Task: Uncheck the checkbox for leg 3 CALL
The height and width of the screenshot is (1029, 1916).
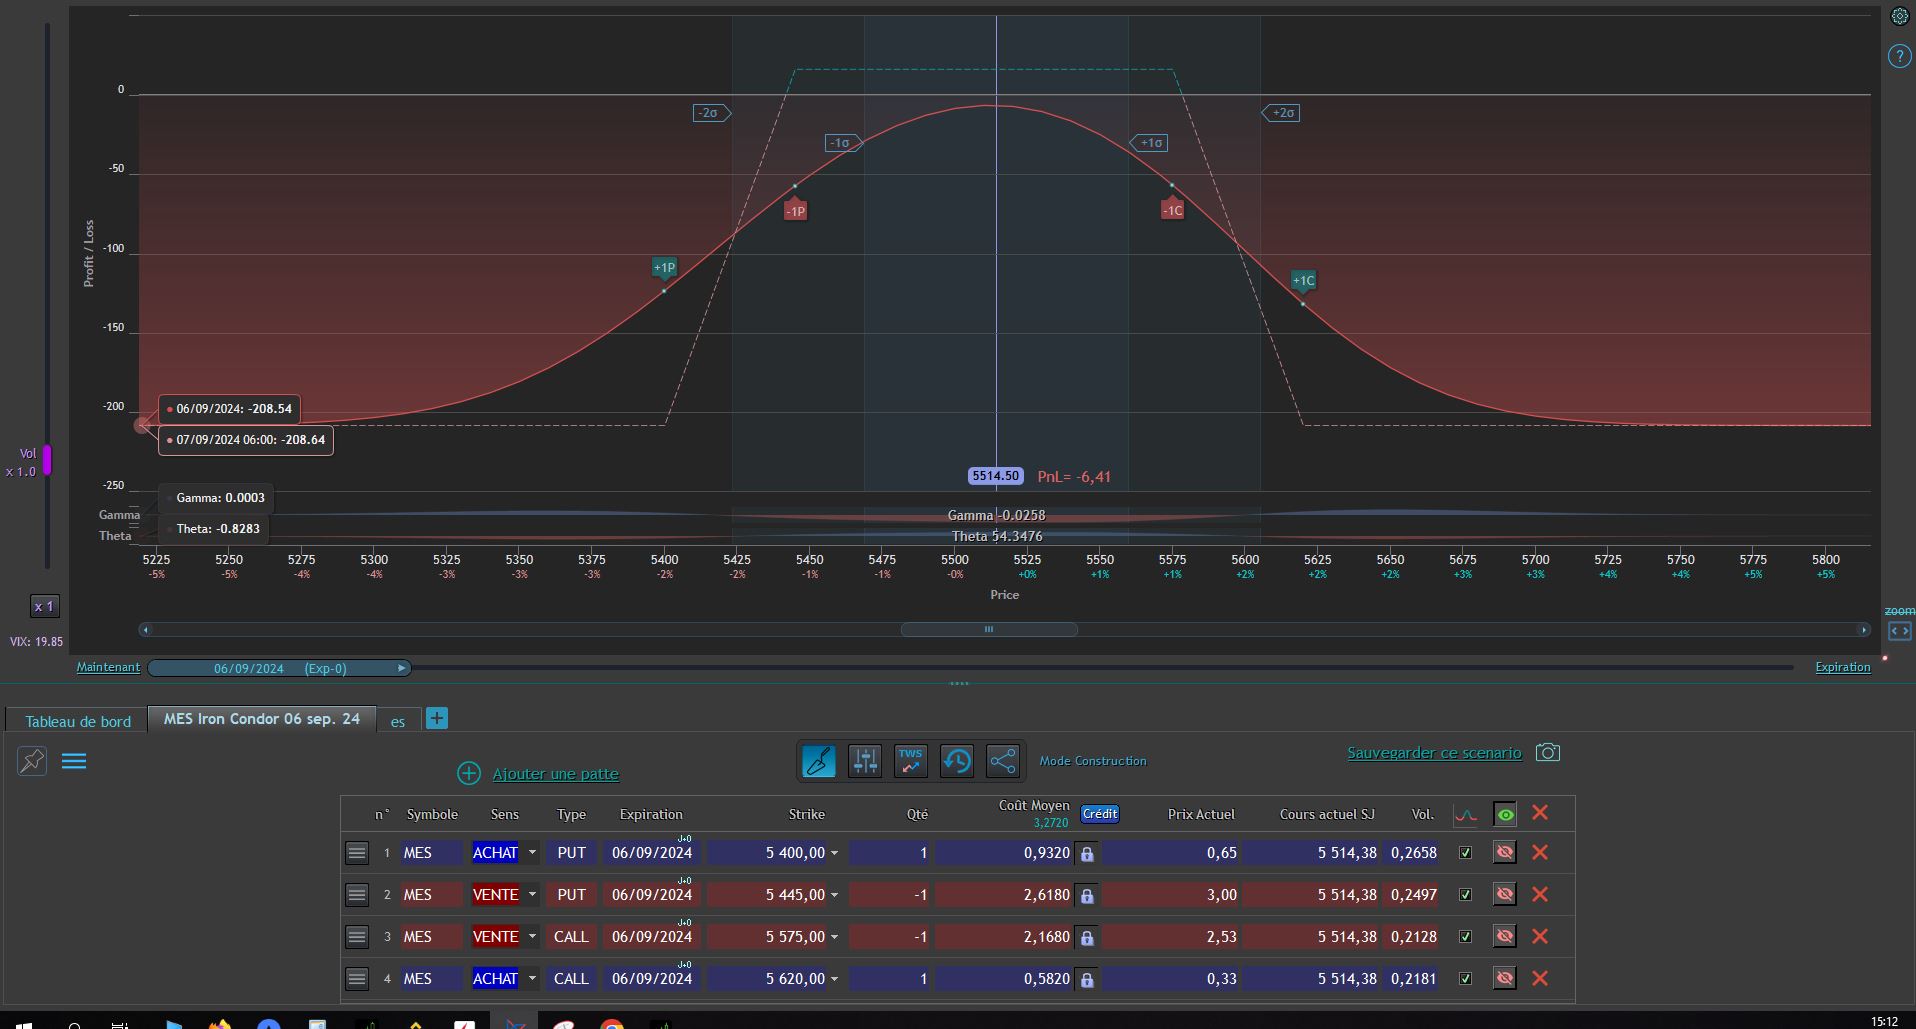Action: coord(1465,937)
